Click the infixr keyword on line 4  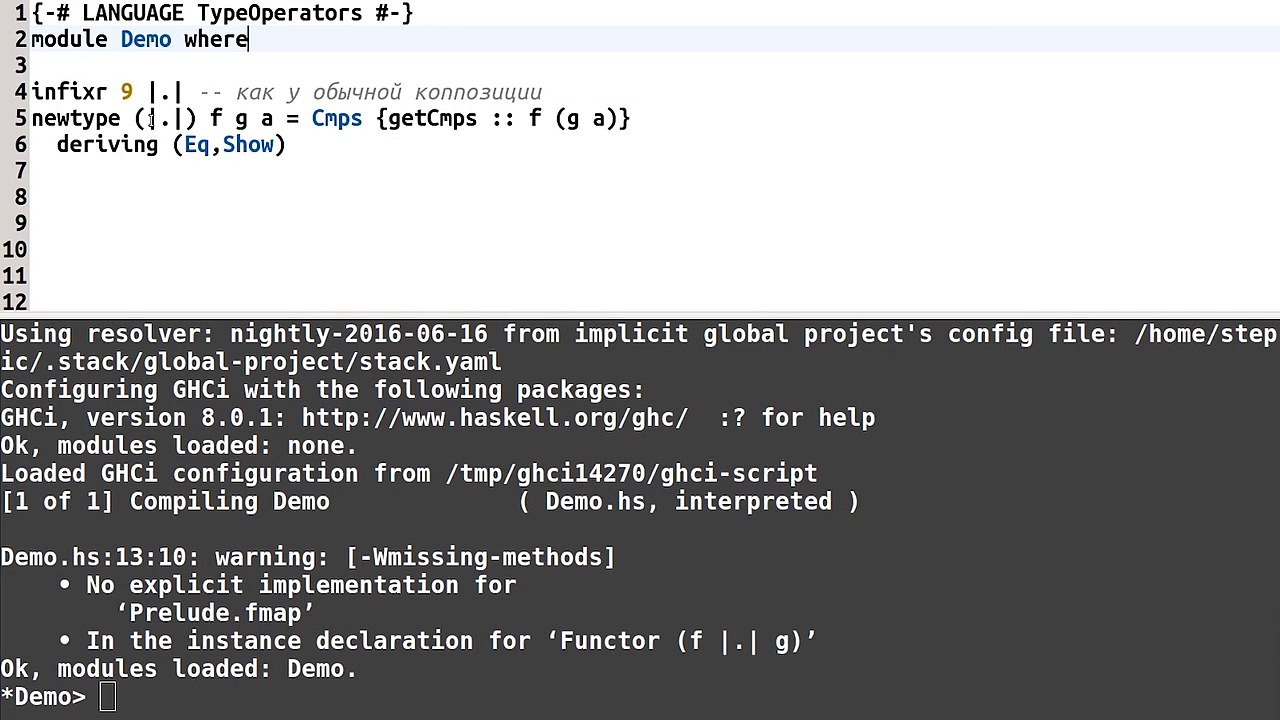pyautogui.click(x=69, y=92)
